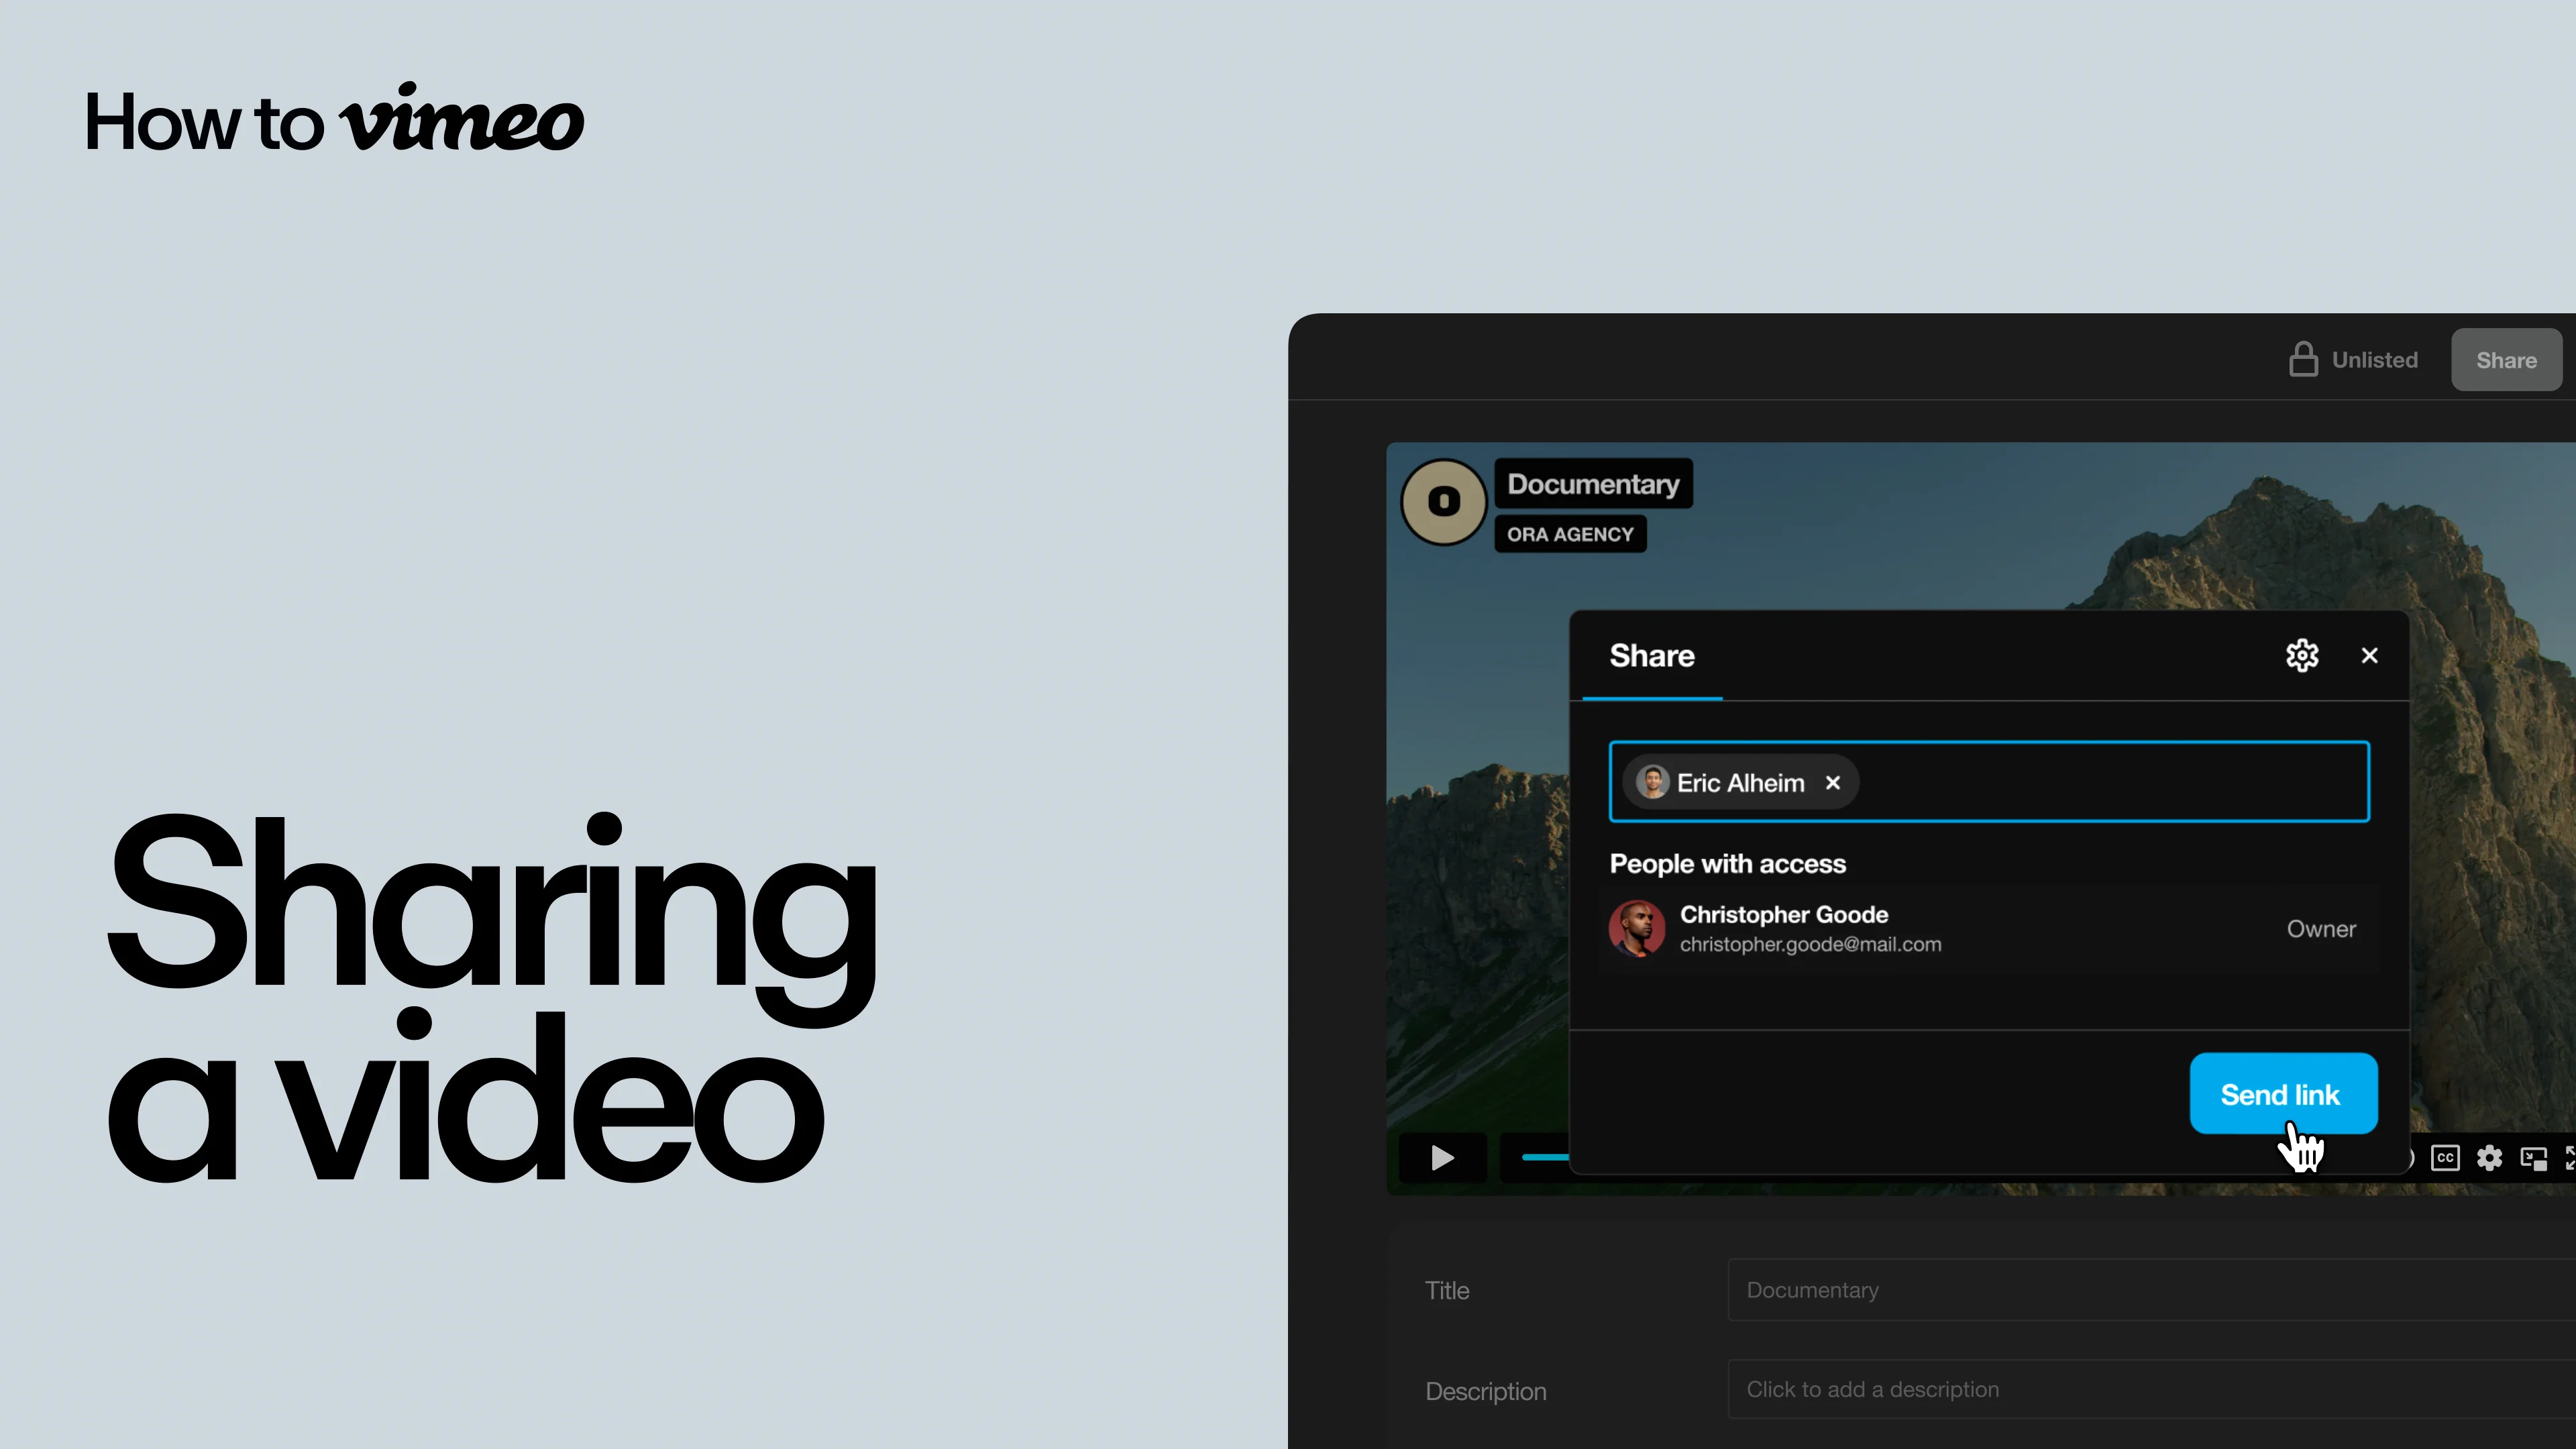Viewport: 2576px width, 1449px height.
Task: Click christopher.goode@mail.com email text
Action: point(1810,944)
